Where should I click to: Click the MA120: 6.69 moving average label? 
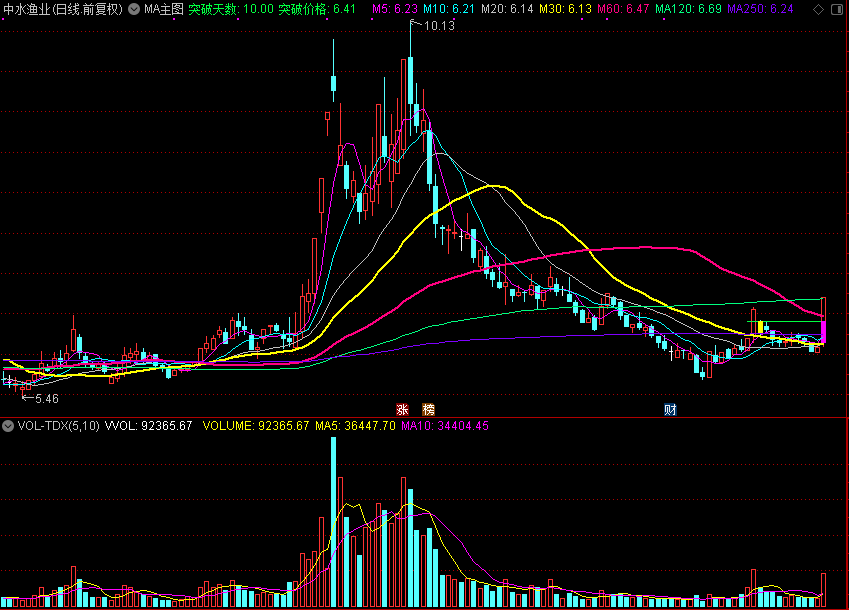click(688, 9)
